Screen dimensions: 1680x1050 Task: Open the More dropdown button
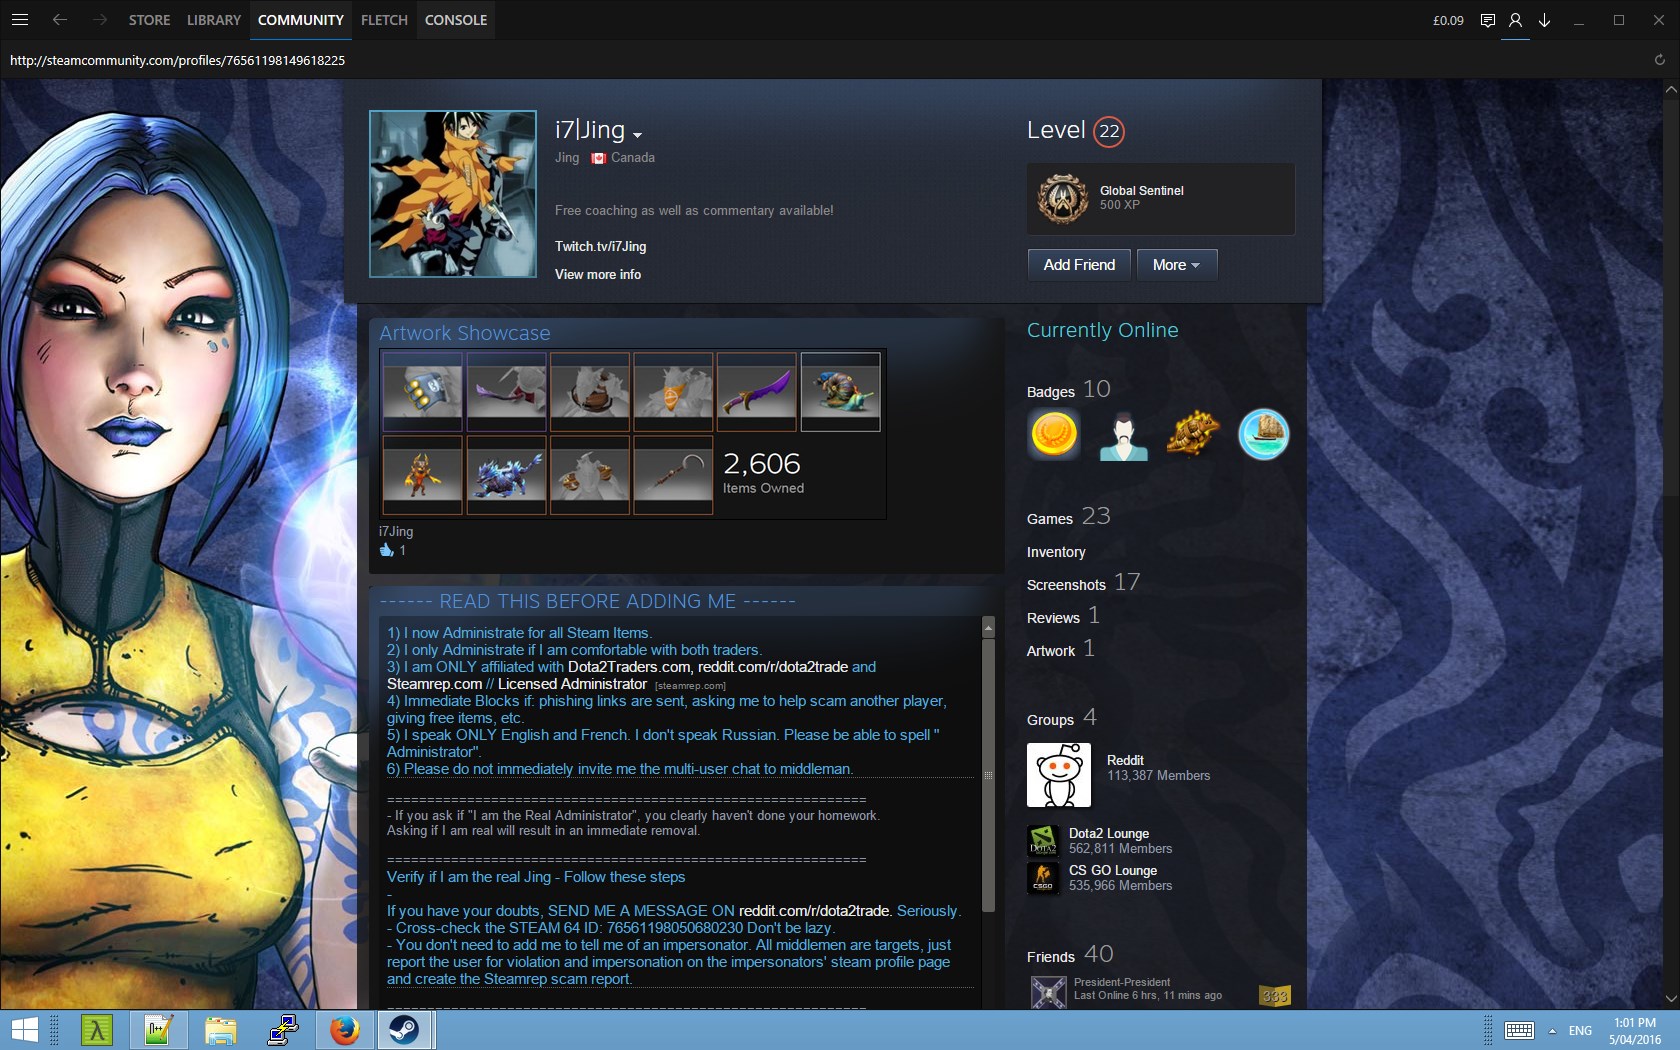[x=1176, y=265]
